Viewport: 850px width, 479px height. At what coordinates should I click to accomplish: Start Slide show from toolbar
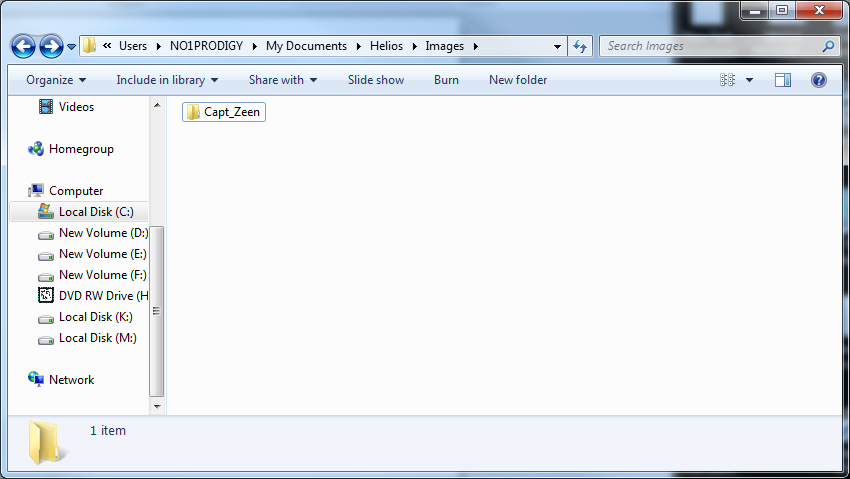(376, 80)
